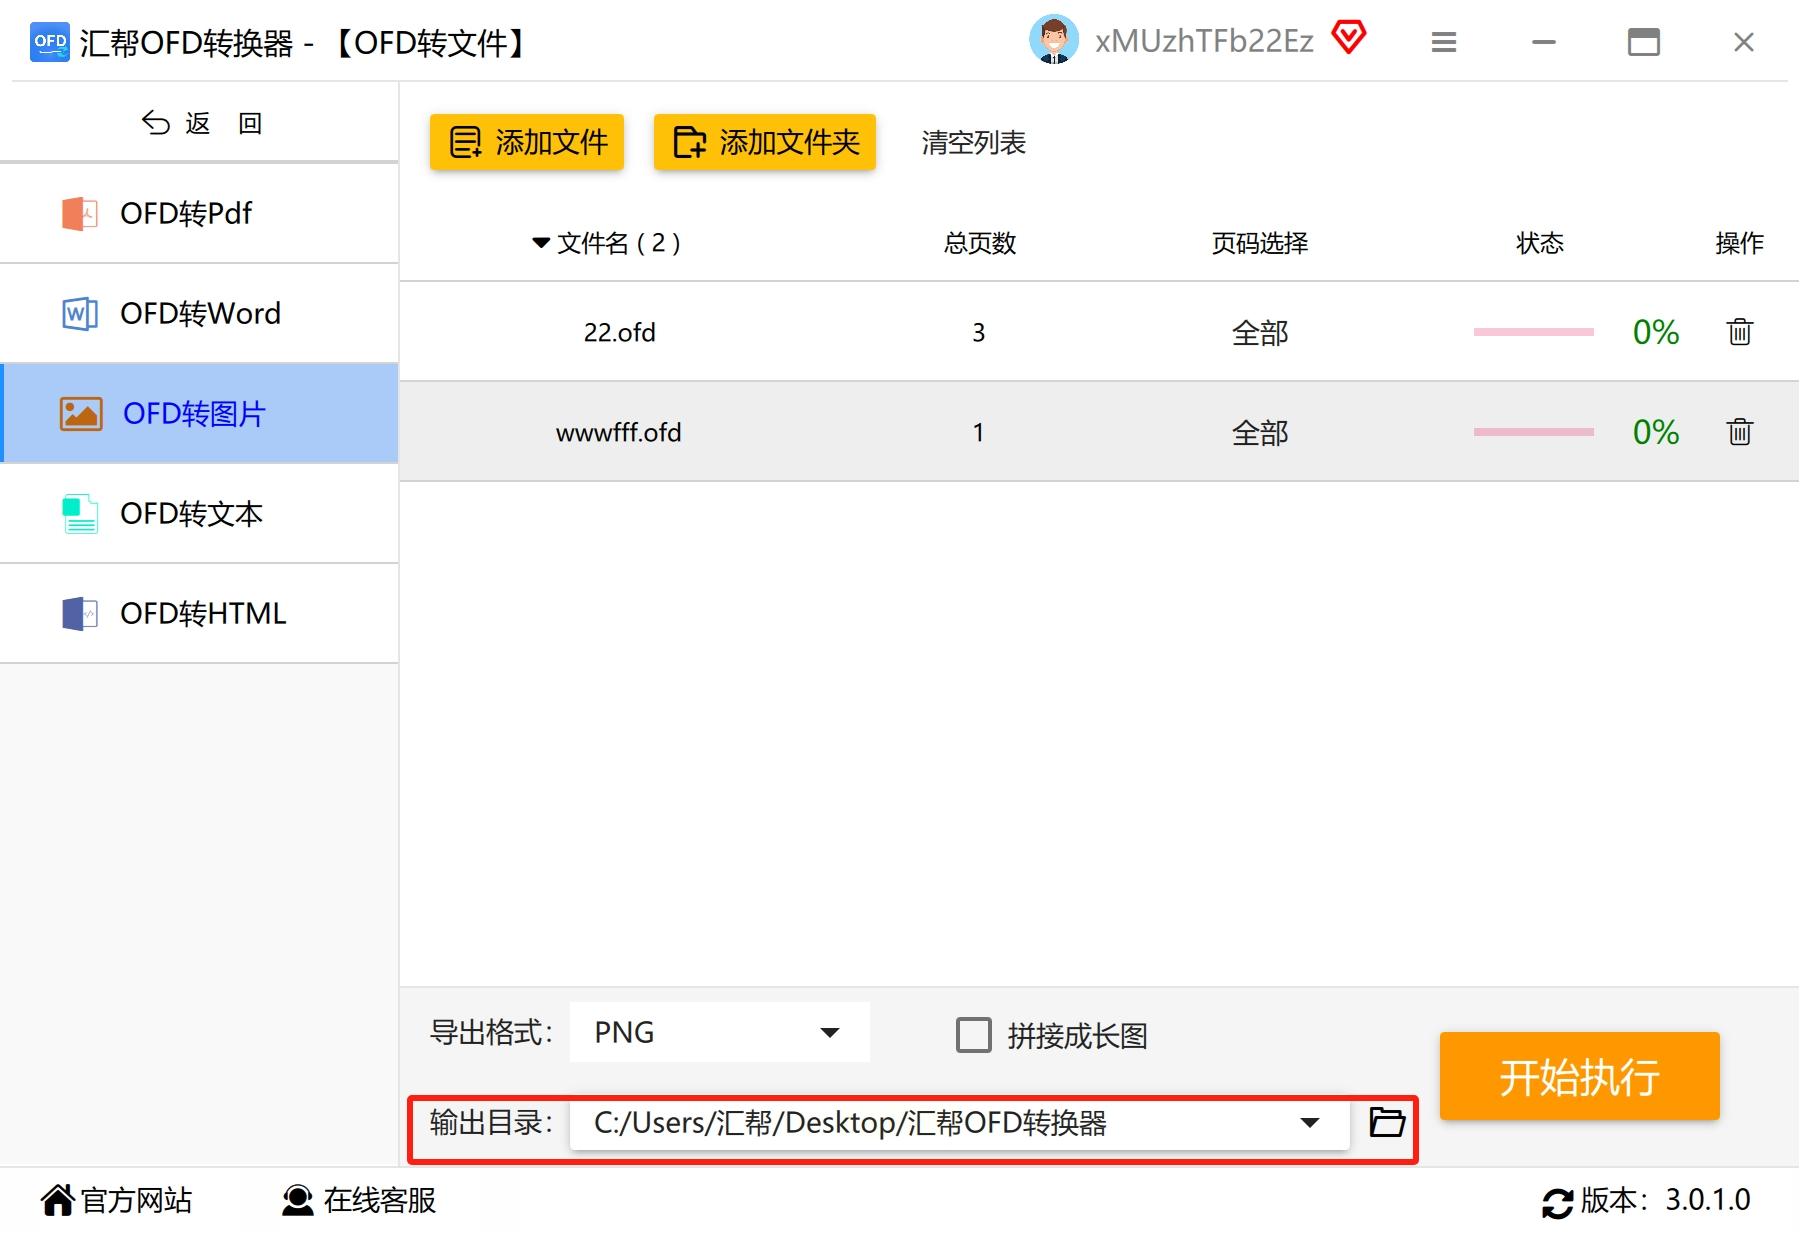Switch to OFD转HTML tab
This screenshot has width=1799, height=1233.
pos(200,614)
